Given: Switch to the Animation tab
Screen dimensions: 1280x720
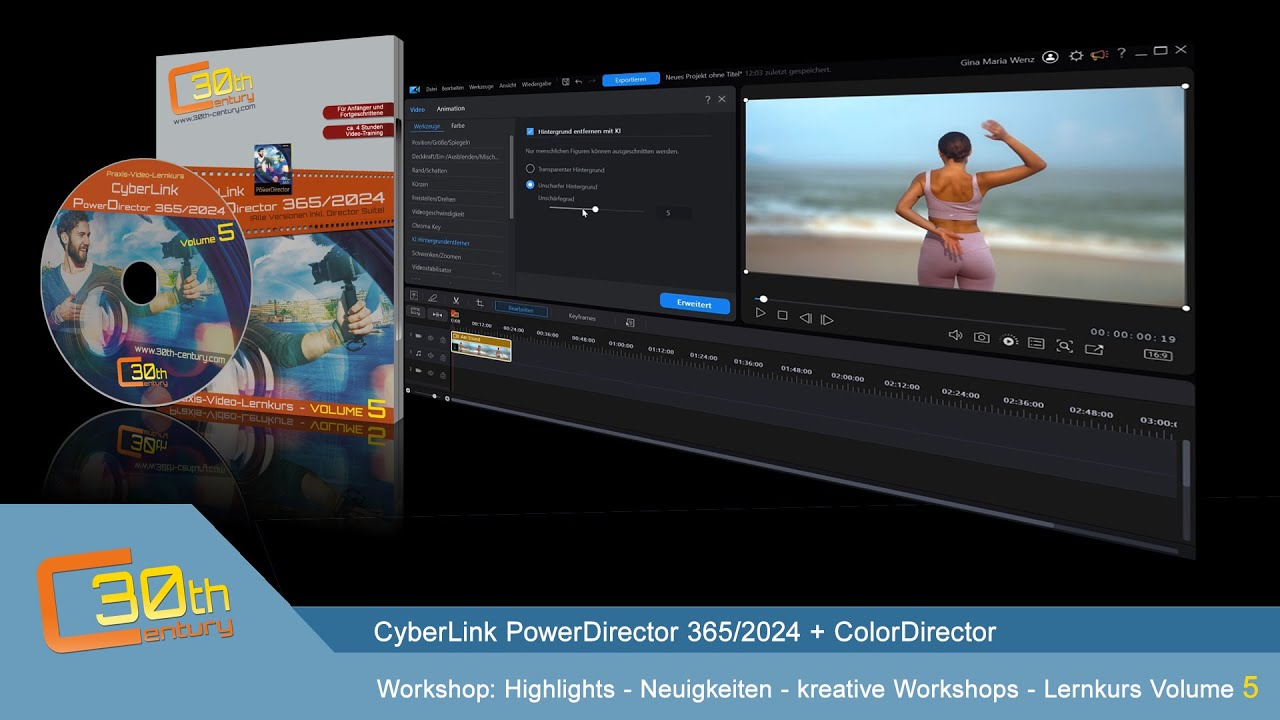Looking at the screenshot, I should (x=451, y=108).
